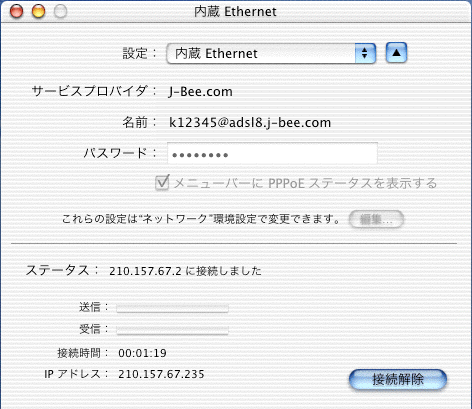The height and width of the screenshot is (409, 472).
Task: Click the パスワード input field
Action: coord(272,153)
